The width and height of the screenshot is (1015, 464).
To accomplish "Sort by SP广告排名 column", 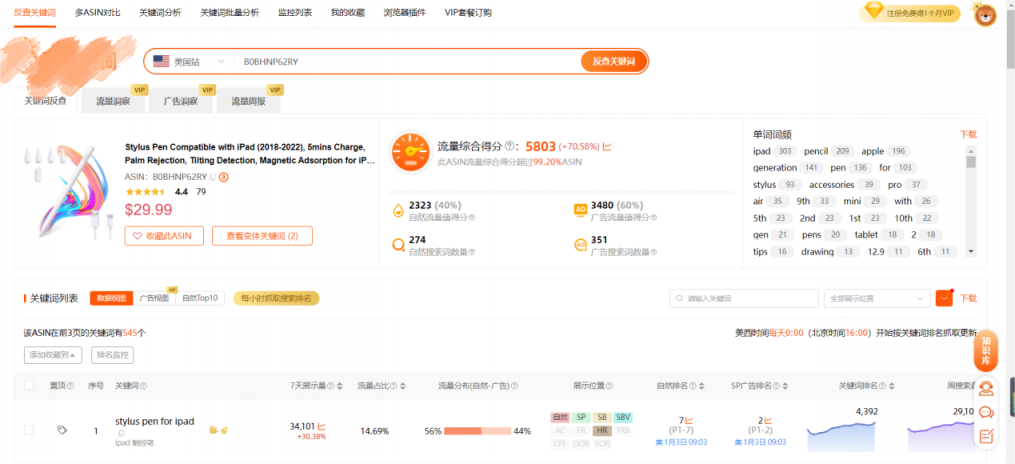I will pos(786,386).
